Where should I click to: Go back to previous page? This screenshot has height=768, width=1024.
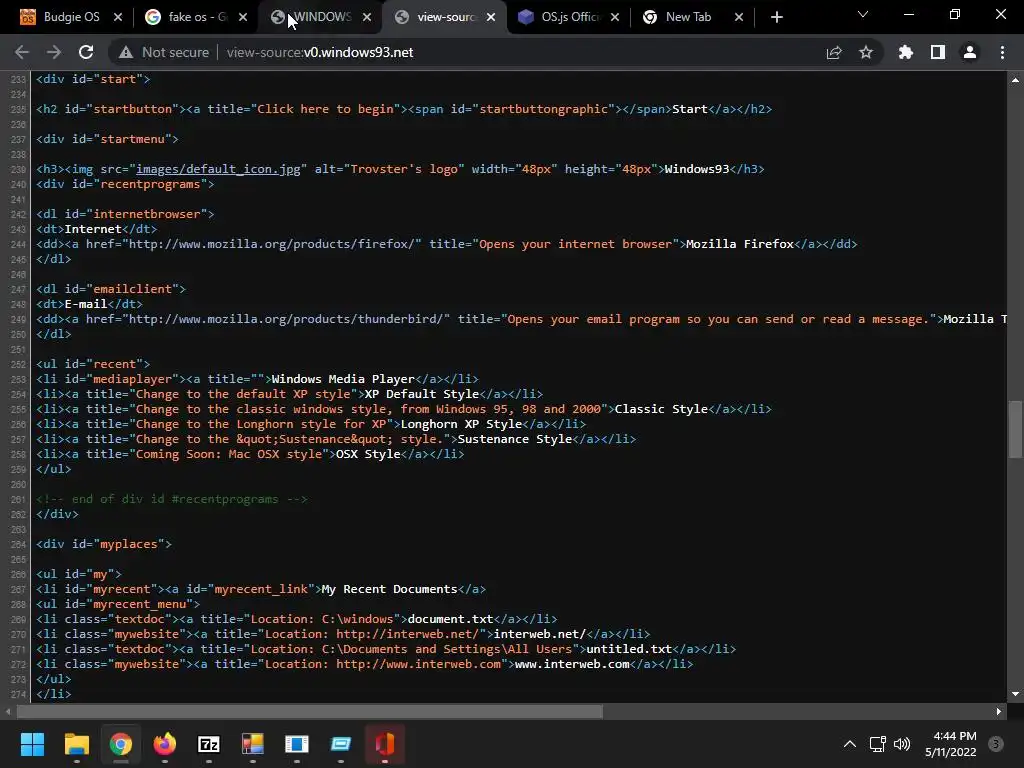tap(22, 52)
